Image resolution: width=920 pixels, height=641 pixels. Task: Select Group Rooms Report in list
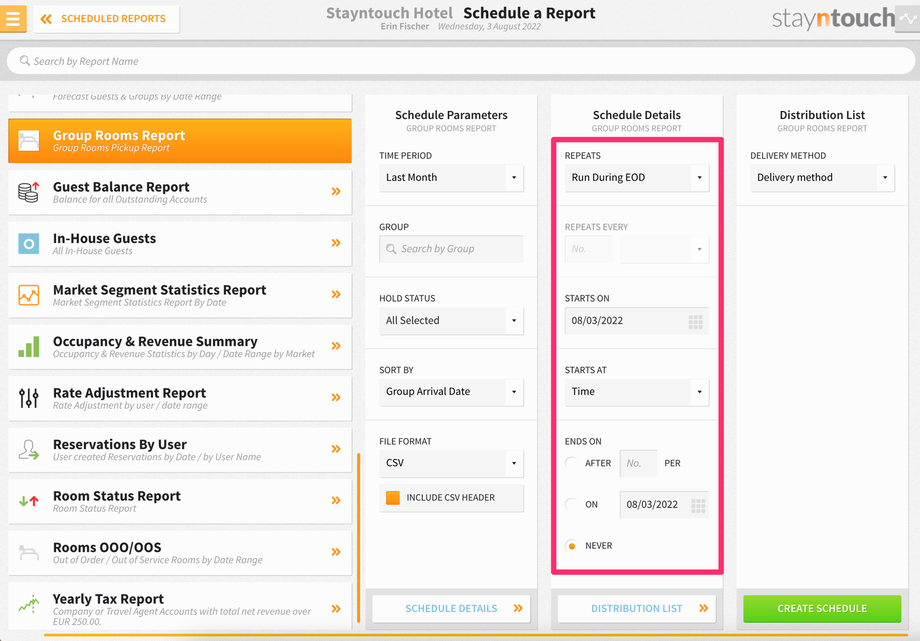(x=180, y=141)
